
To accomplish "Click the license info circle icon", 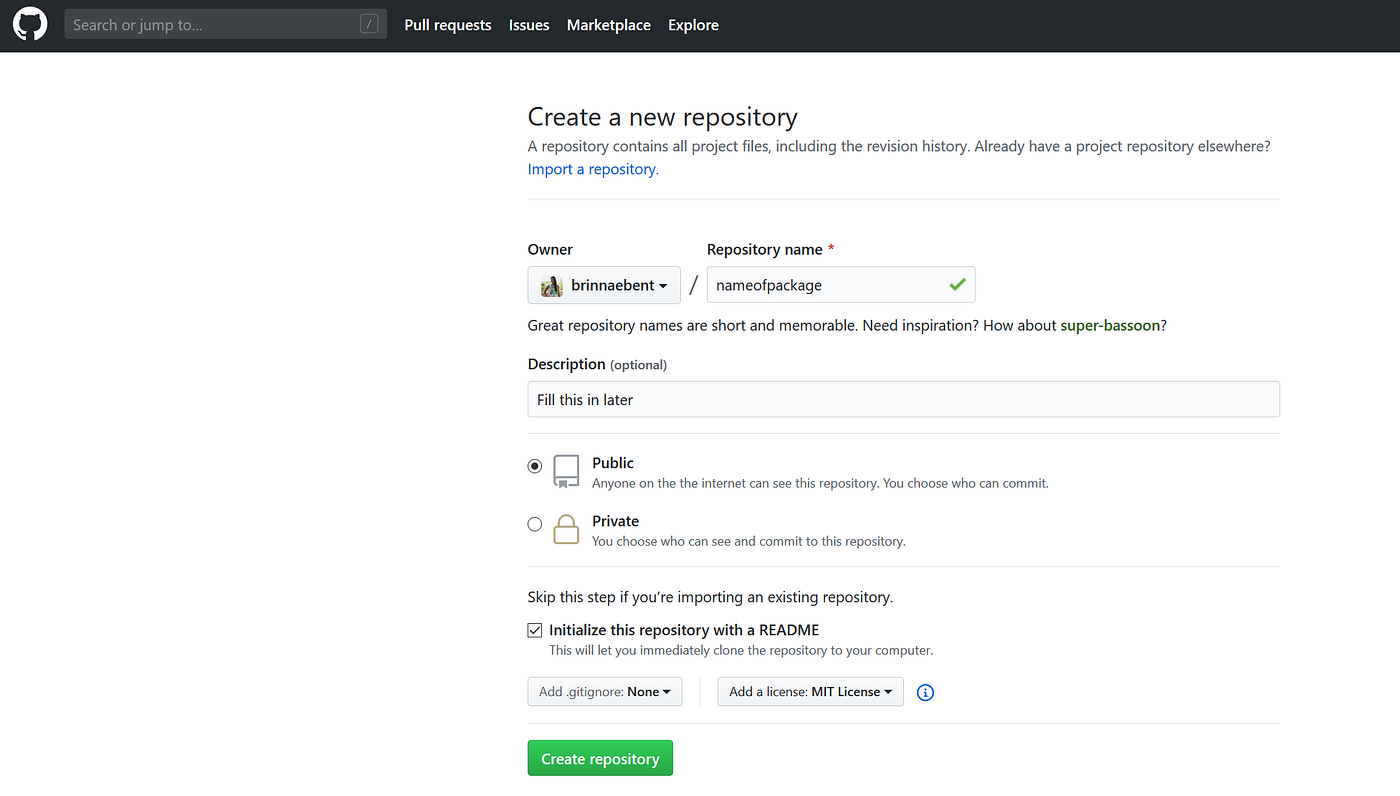I will [925, 692].
